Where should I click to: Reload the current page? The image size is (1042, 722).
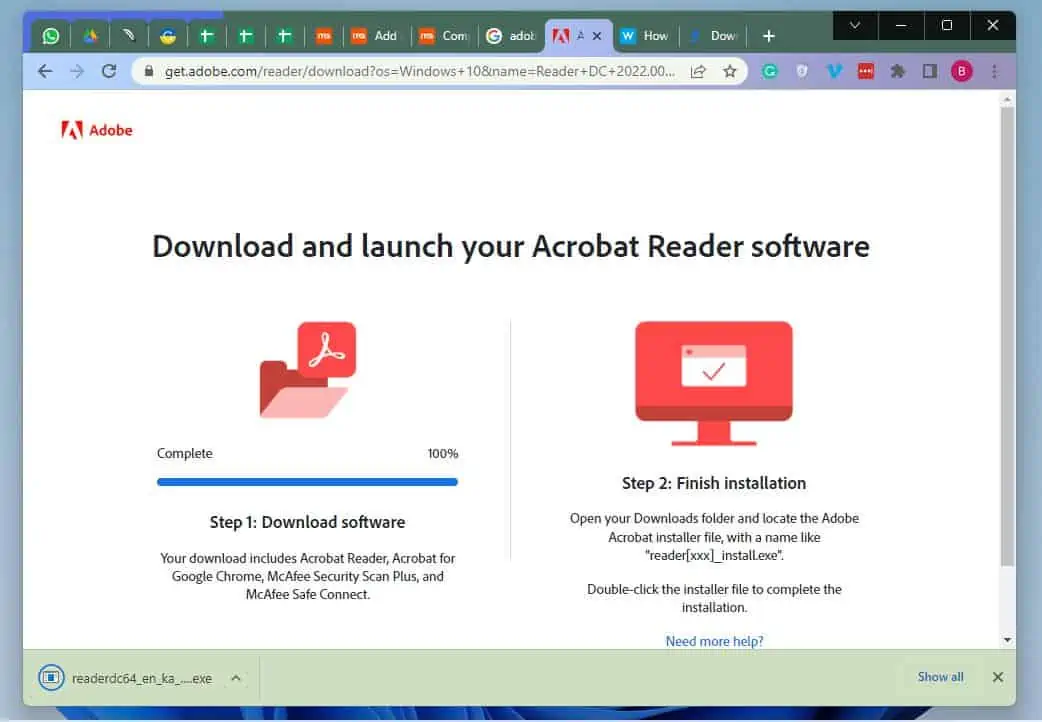[109, 71]
